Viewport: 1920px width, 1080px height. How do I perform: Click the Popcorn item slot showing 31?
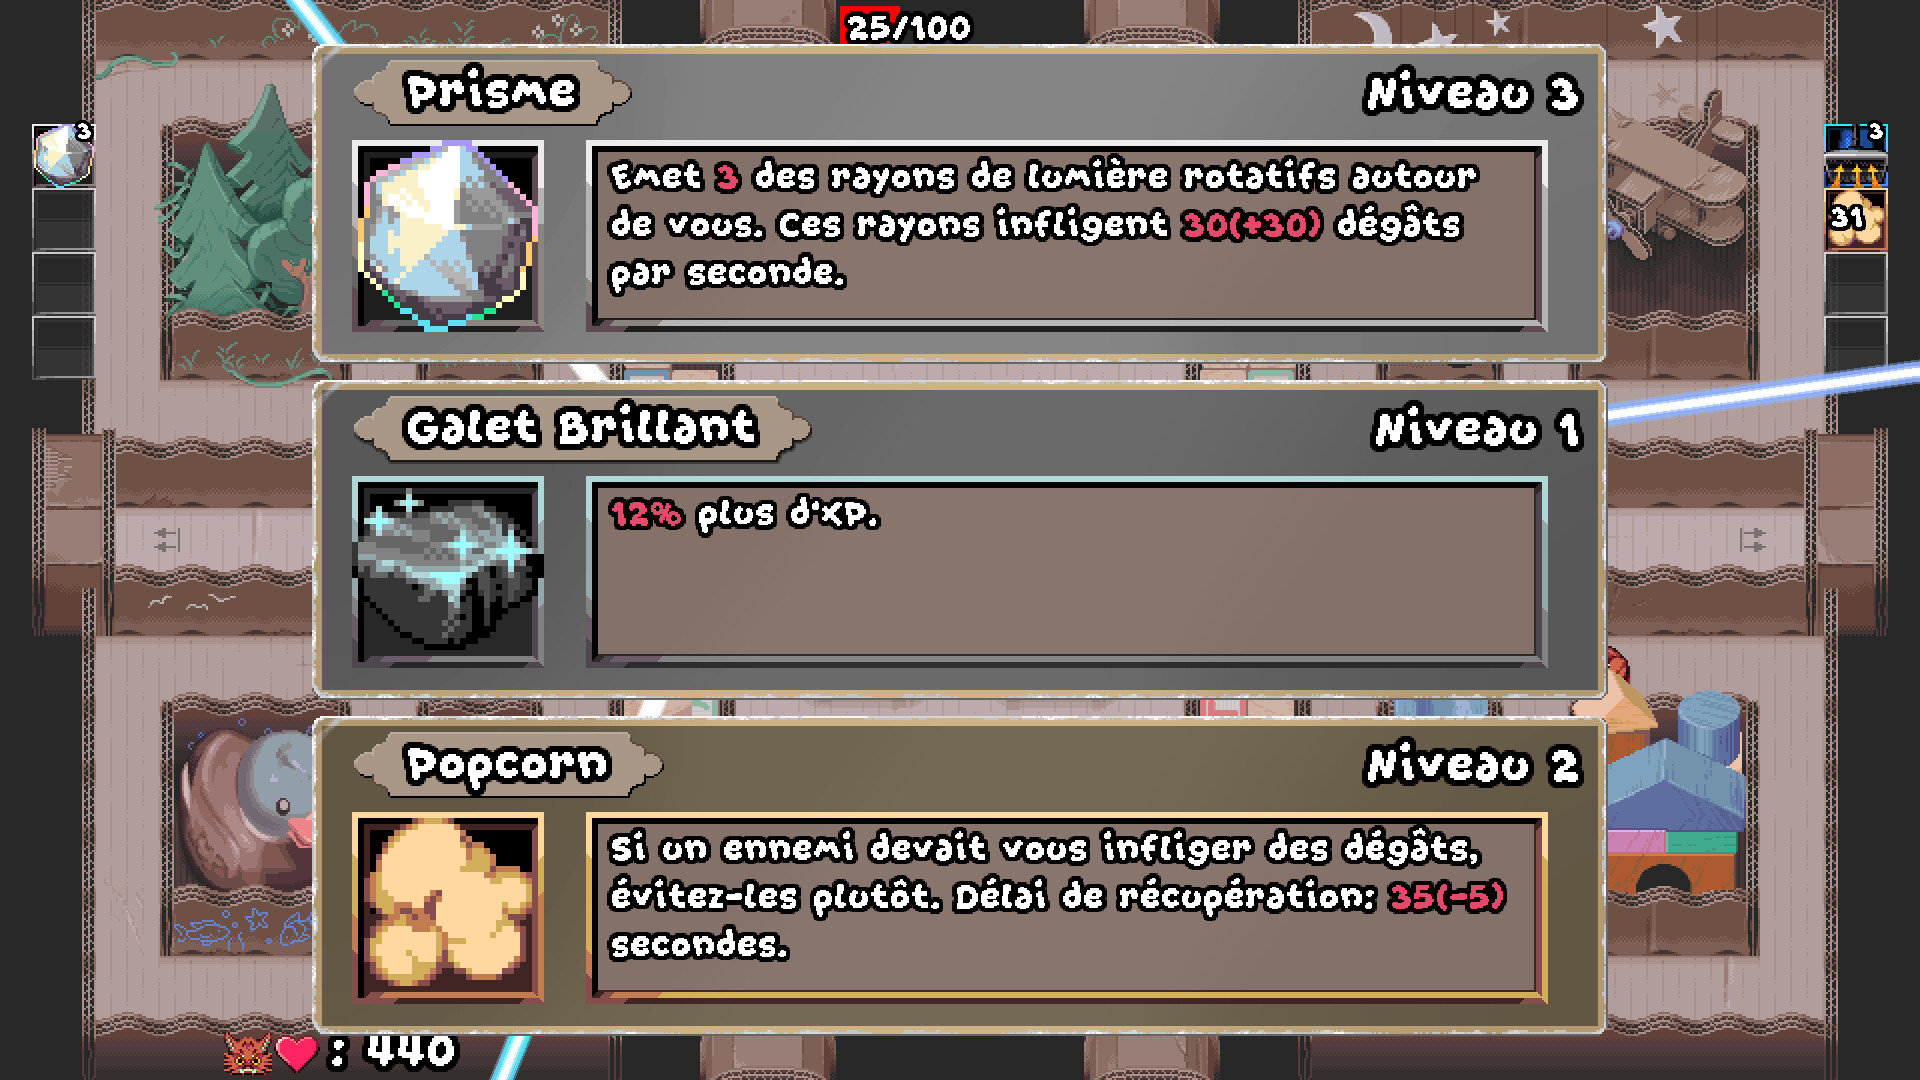click(1856, 219)
